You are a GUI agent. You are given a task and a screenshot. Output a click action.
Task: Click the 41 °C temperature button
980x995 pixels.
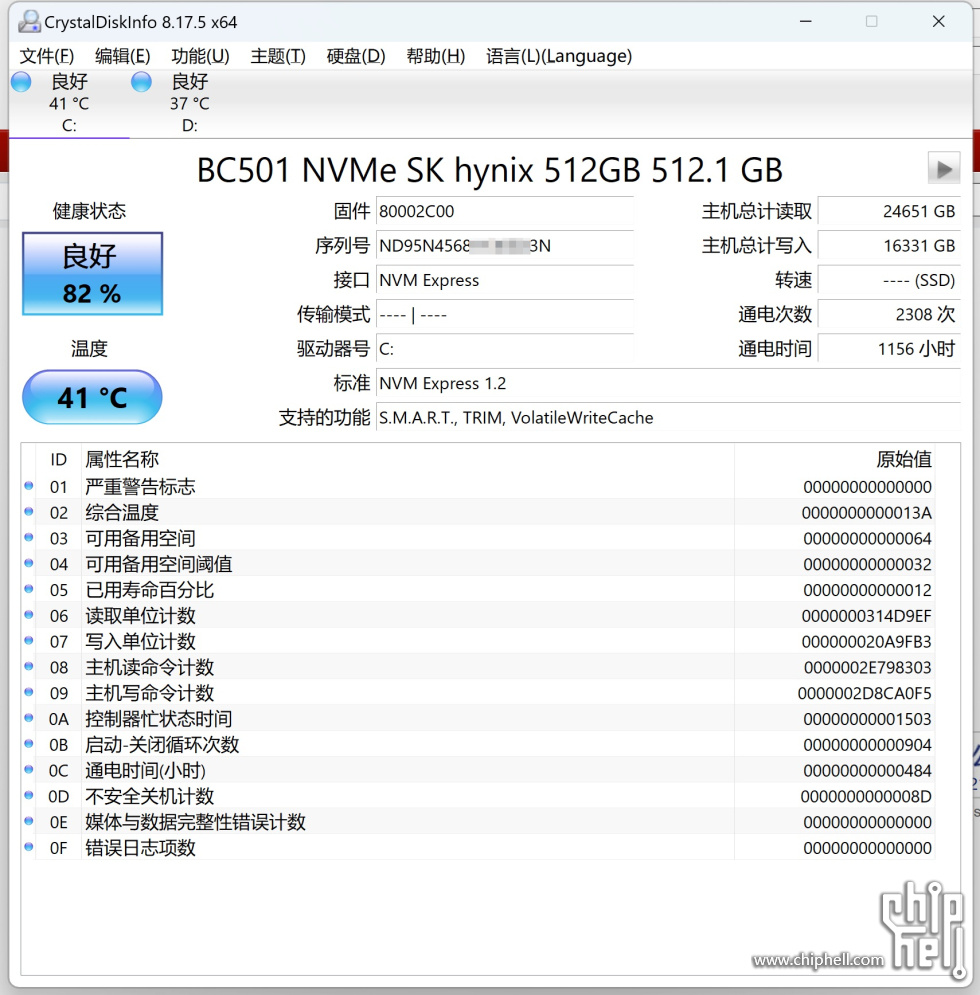coord(92,397)
